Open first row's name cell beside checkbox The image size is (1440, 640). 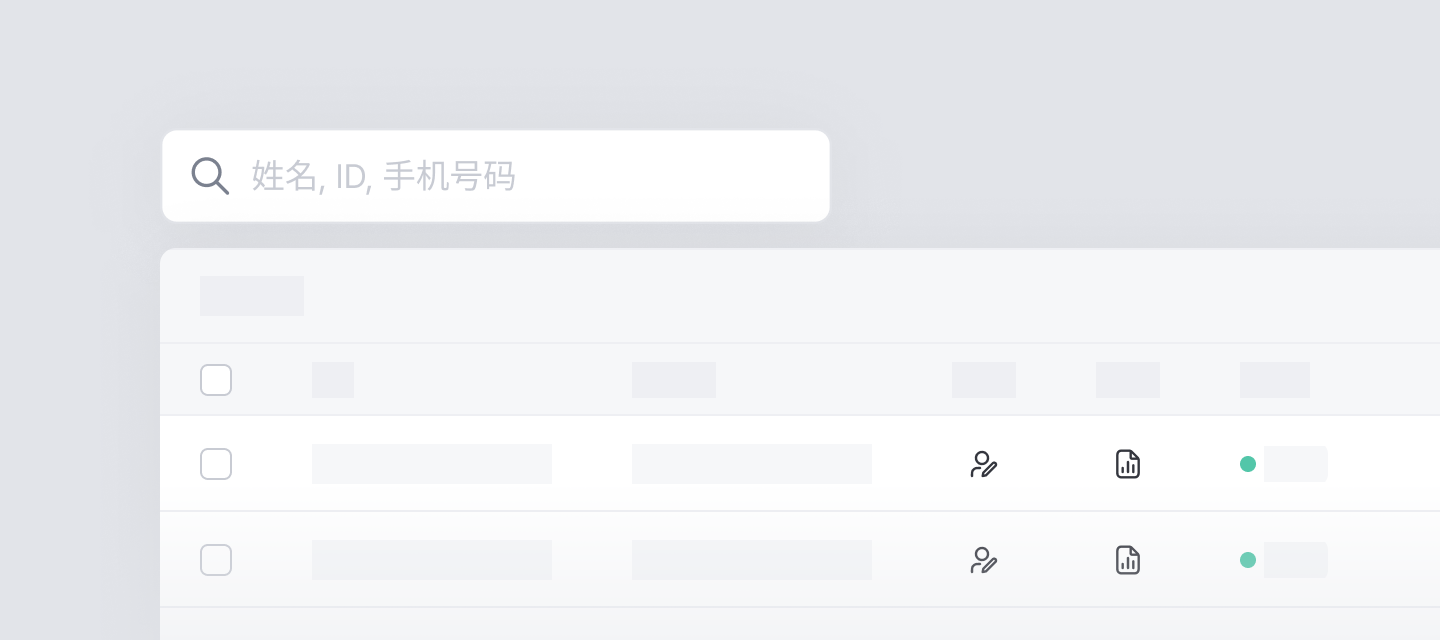(x=432, y=464)
